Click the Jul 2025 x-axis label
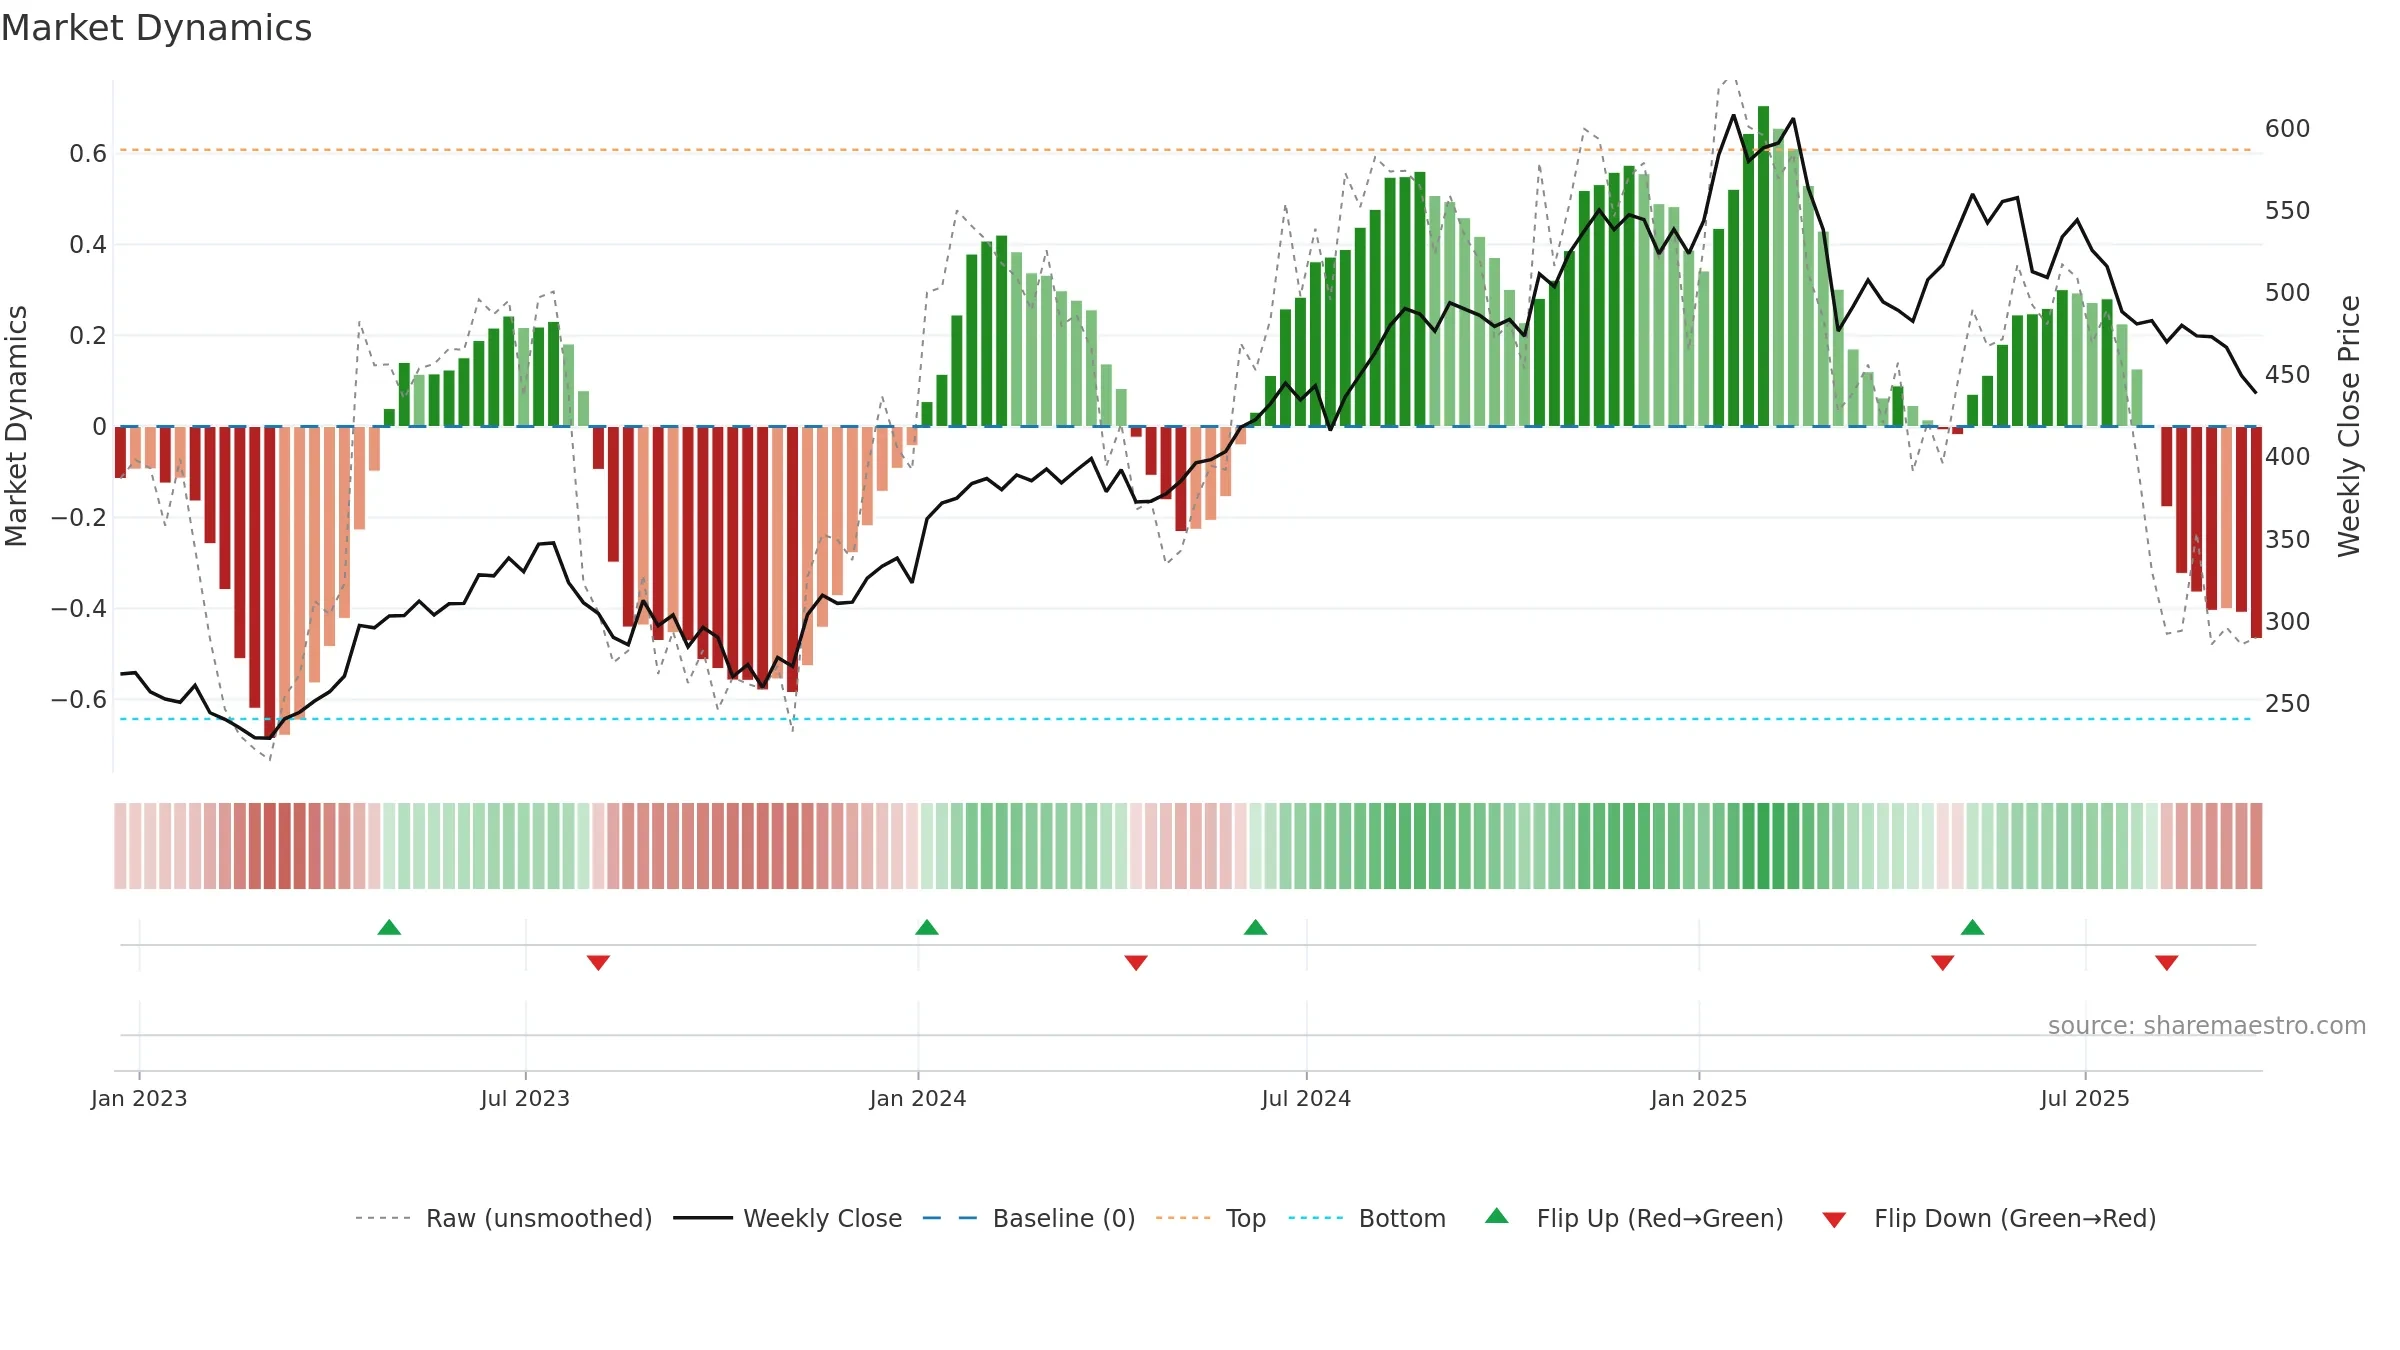This screenshot has width=2400, height=1350. click(2085, 1098)
